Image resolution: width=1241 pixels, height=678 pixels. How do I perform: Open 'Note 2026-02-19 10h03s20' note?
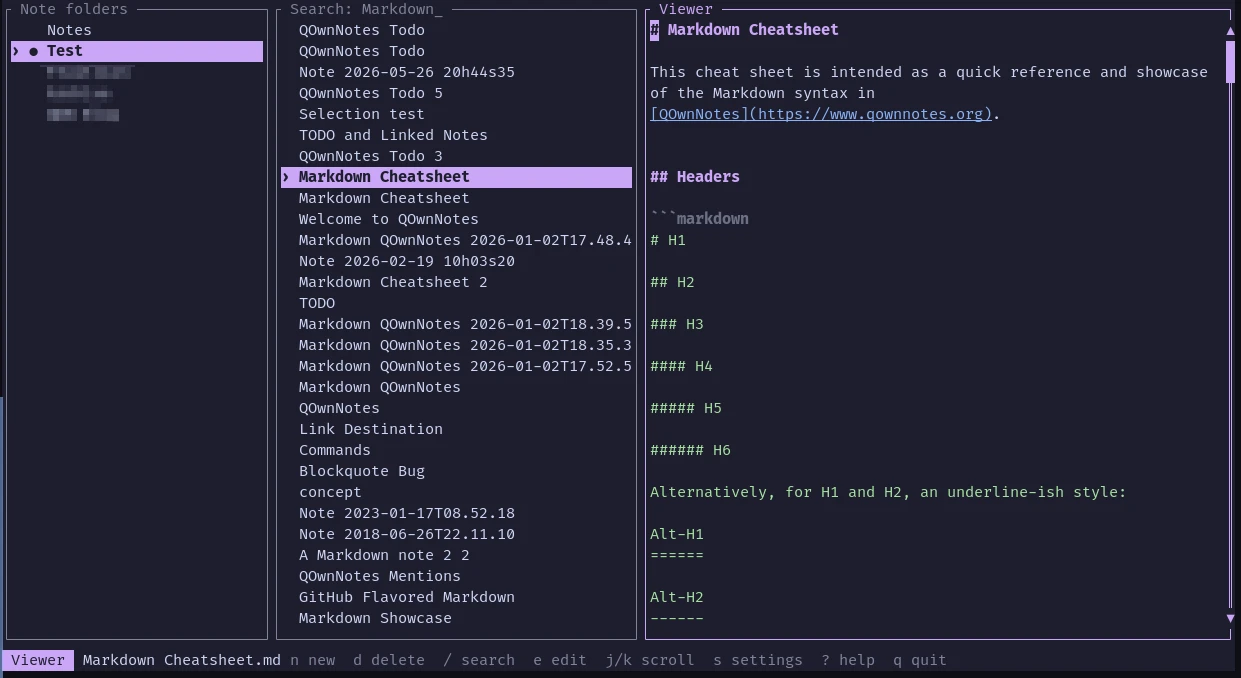pos(407,261)
